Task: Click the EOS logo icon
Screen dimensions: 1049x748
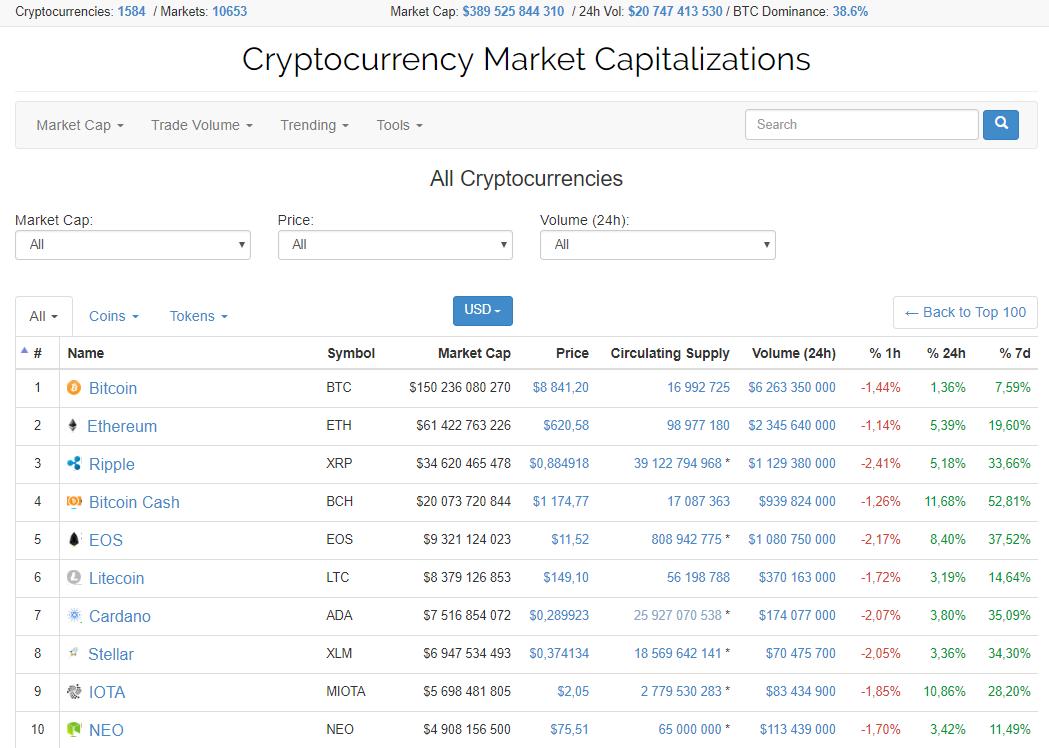Action: tap(74, 539)
